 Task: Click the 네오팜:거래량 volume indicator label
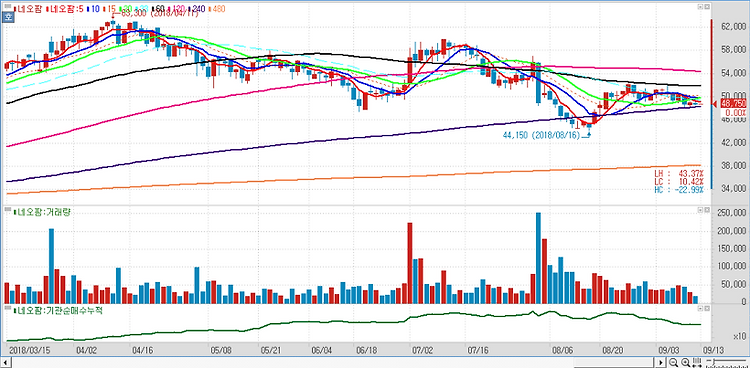click(x=43, y=212)
